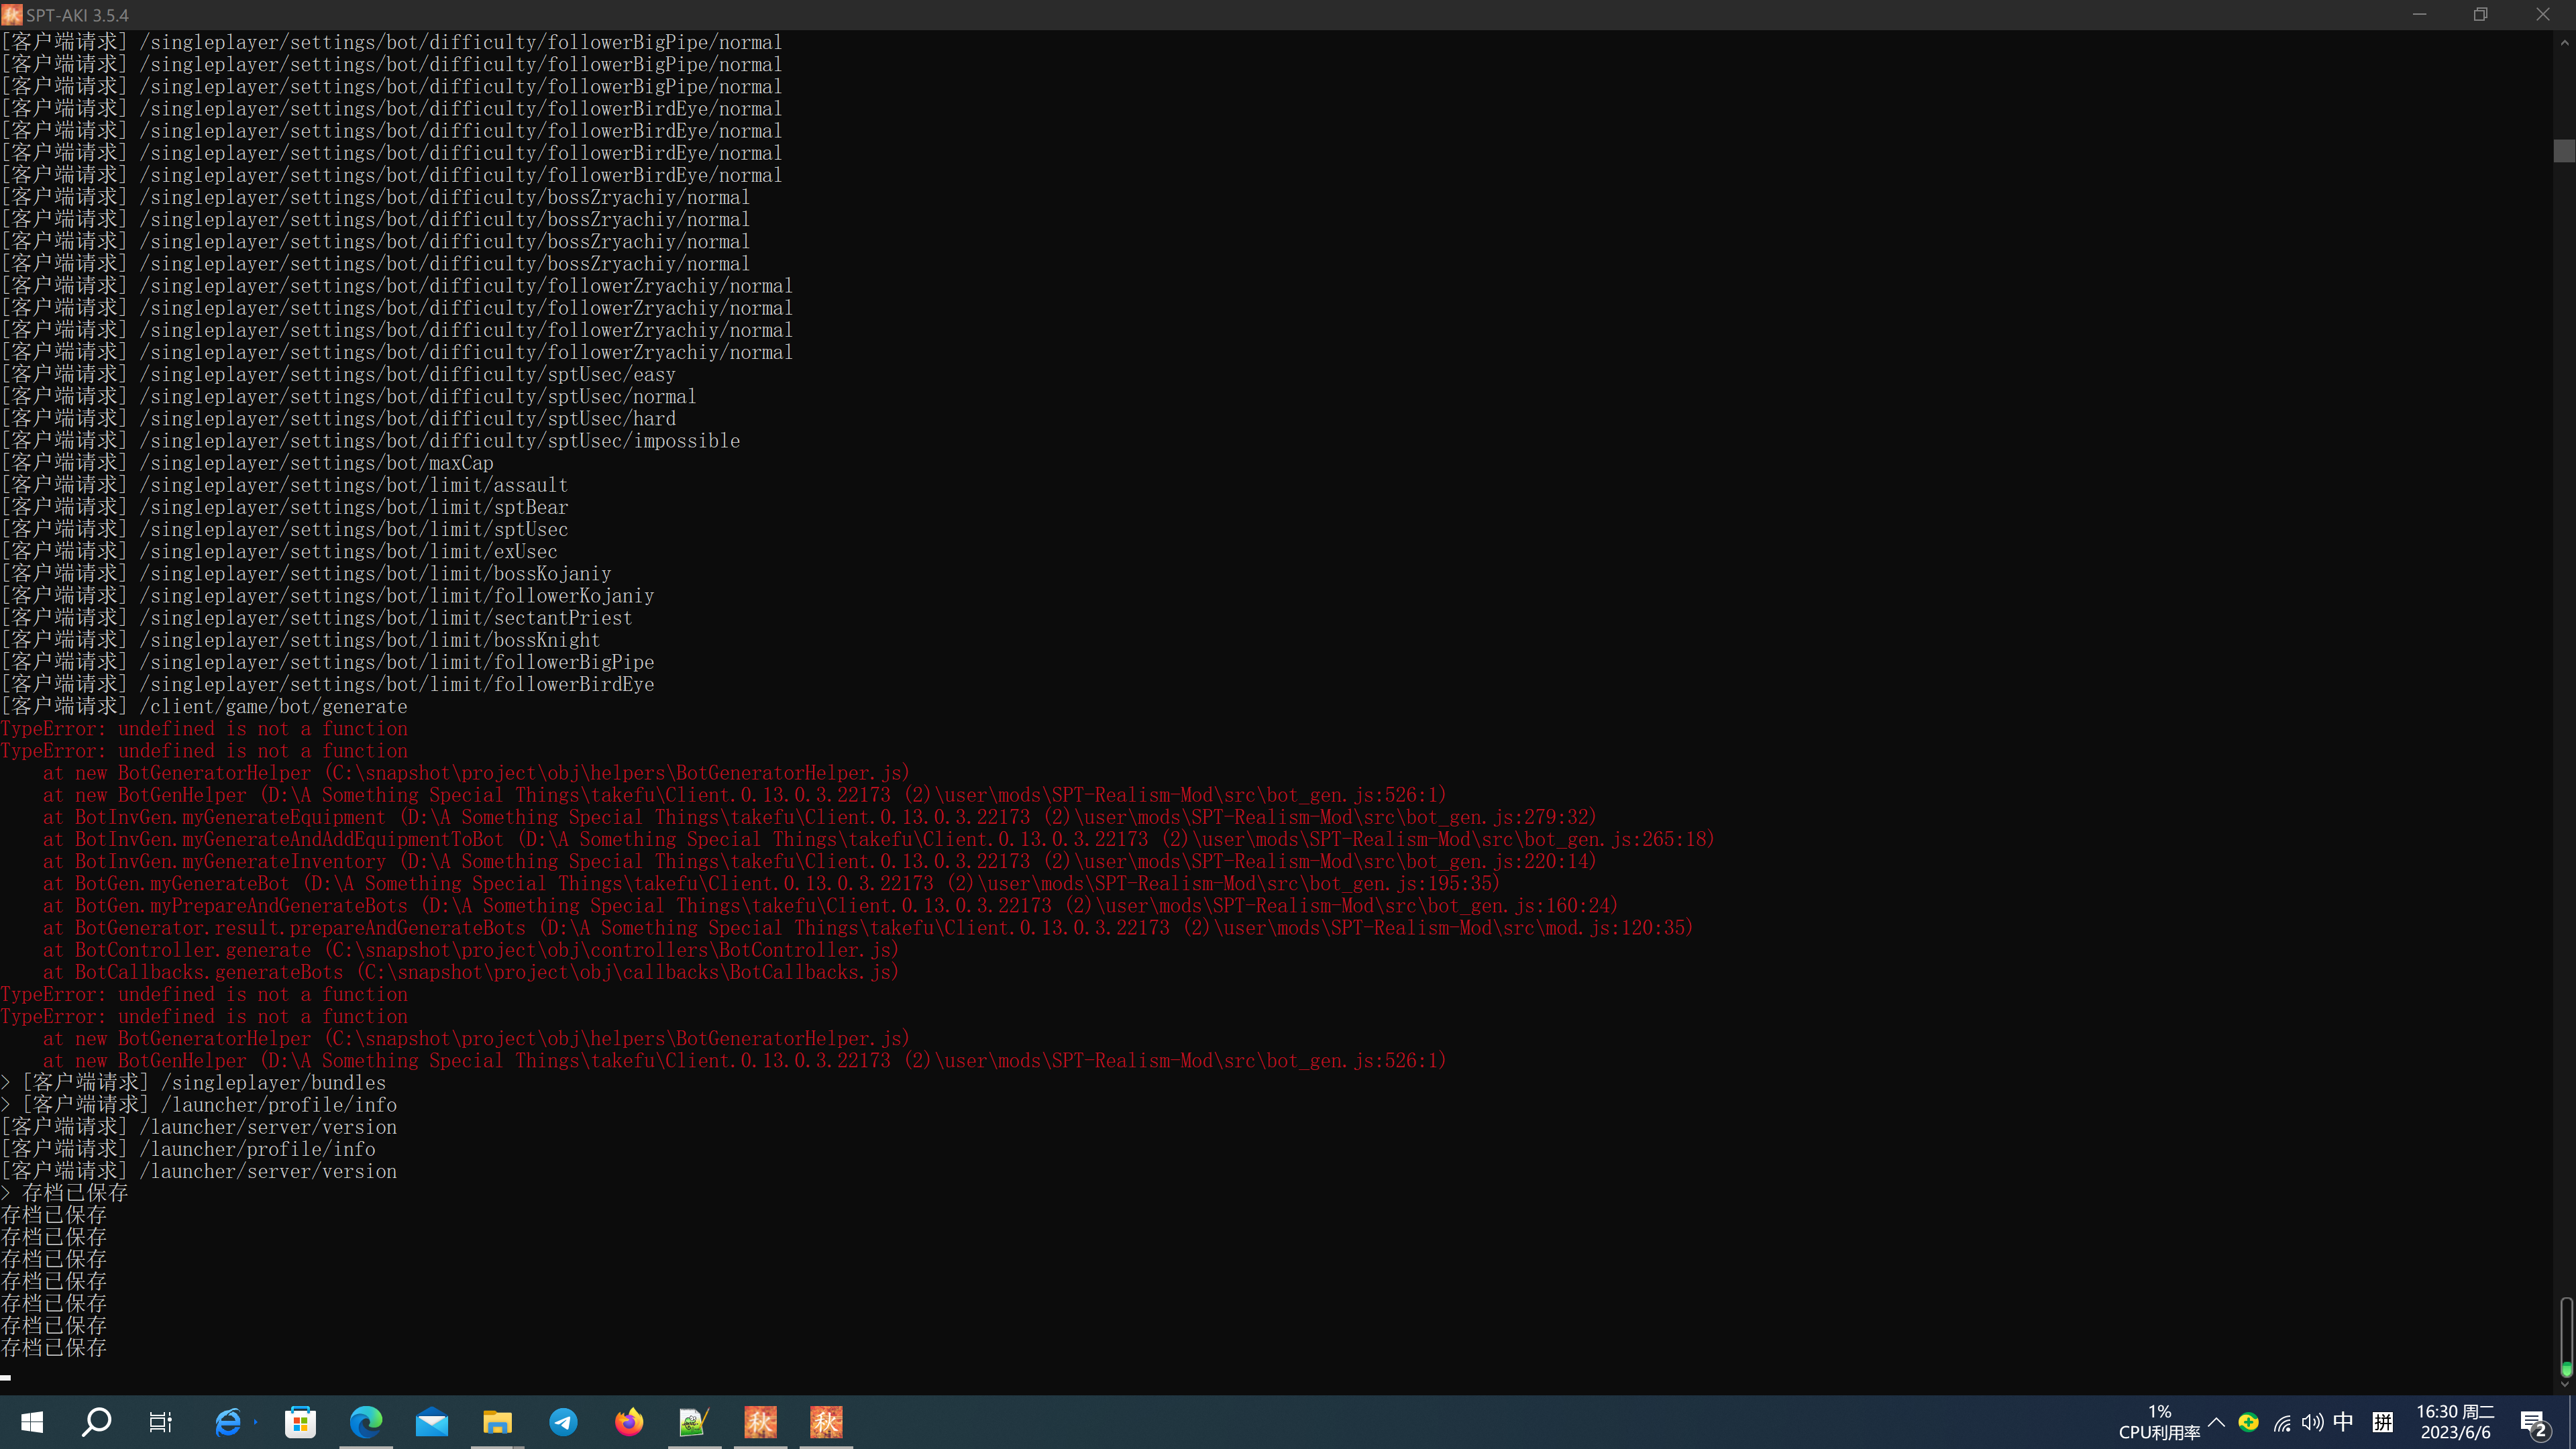Click the SPT-AKI title bar icon

(x=12, y=15)
